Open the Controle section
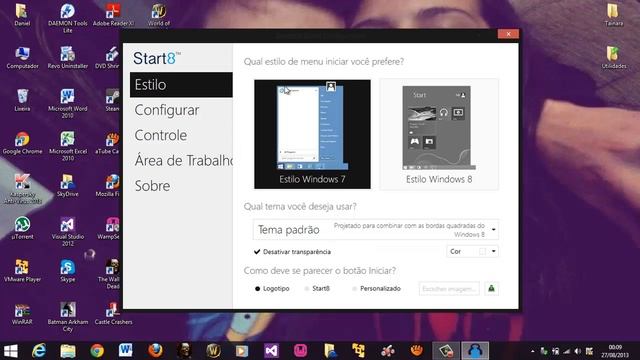640x360 pixels. (161, 136)
